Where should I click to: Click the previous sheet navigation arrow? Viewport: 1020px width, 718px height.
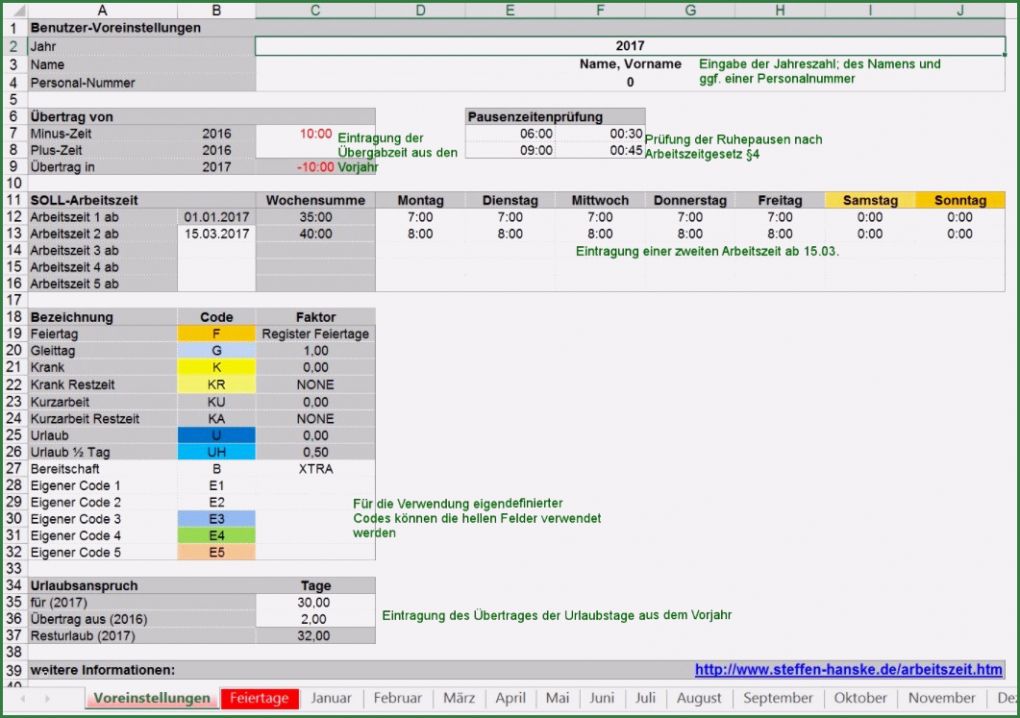click(x=21, y=698)
